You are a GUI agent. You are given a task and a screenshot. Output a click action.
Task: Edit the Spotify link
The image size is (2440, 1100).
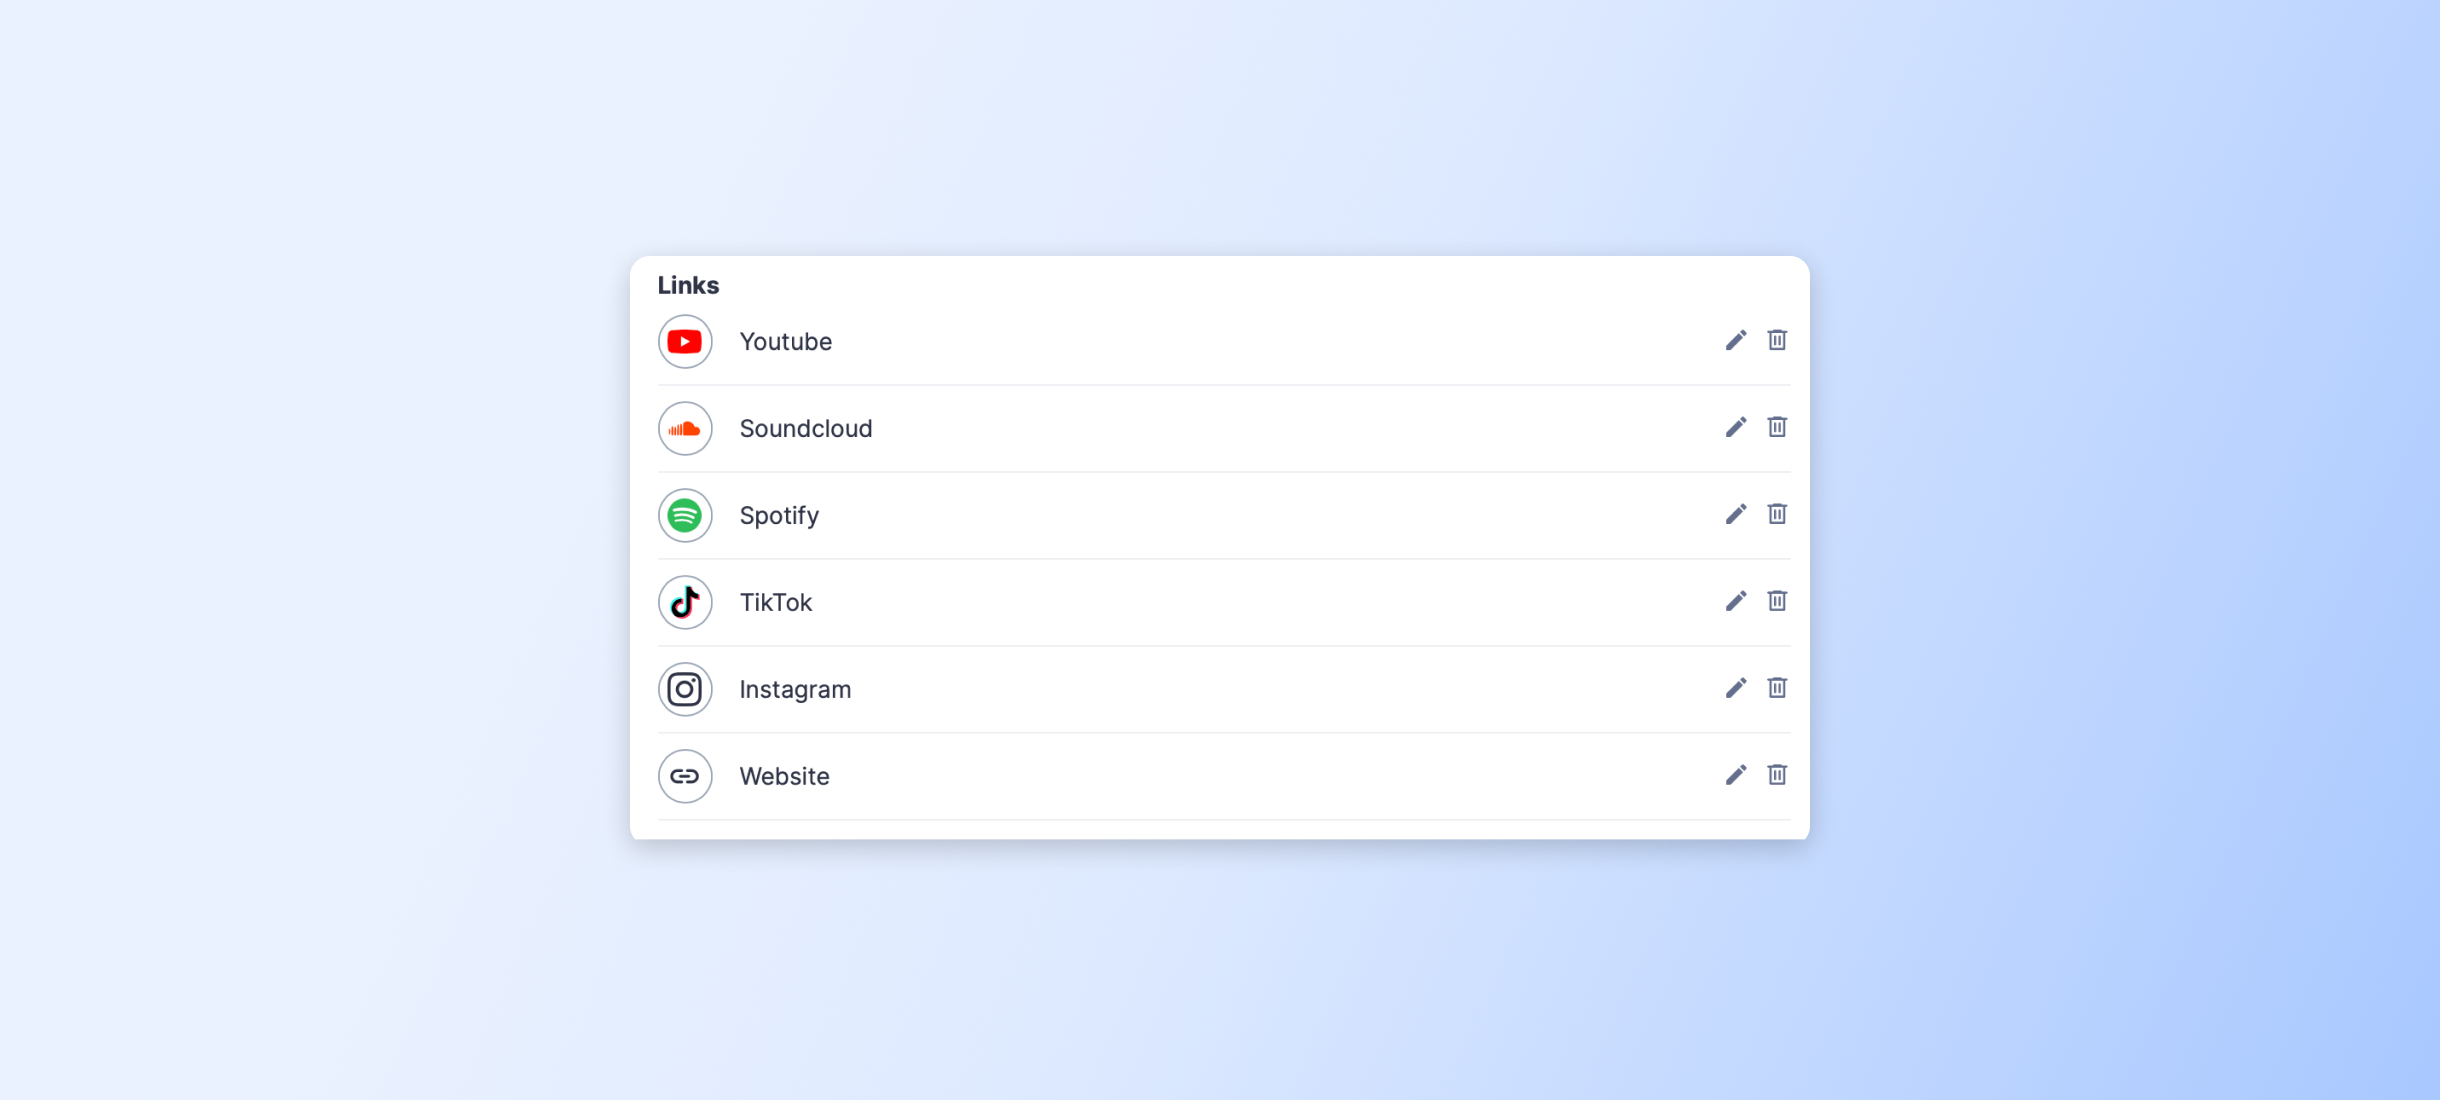pyautogui.click(x=1736, y=515)
